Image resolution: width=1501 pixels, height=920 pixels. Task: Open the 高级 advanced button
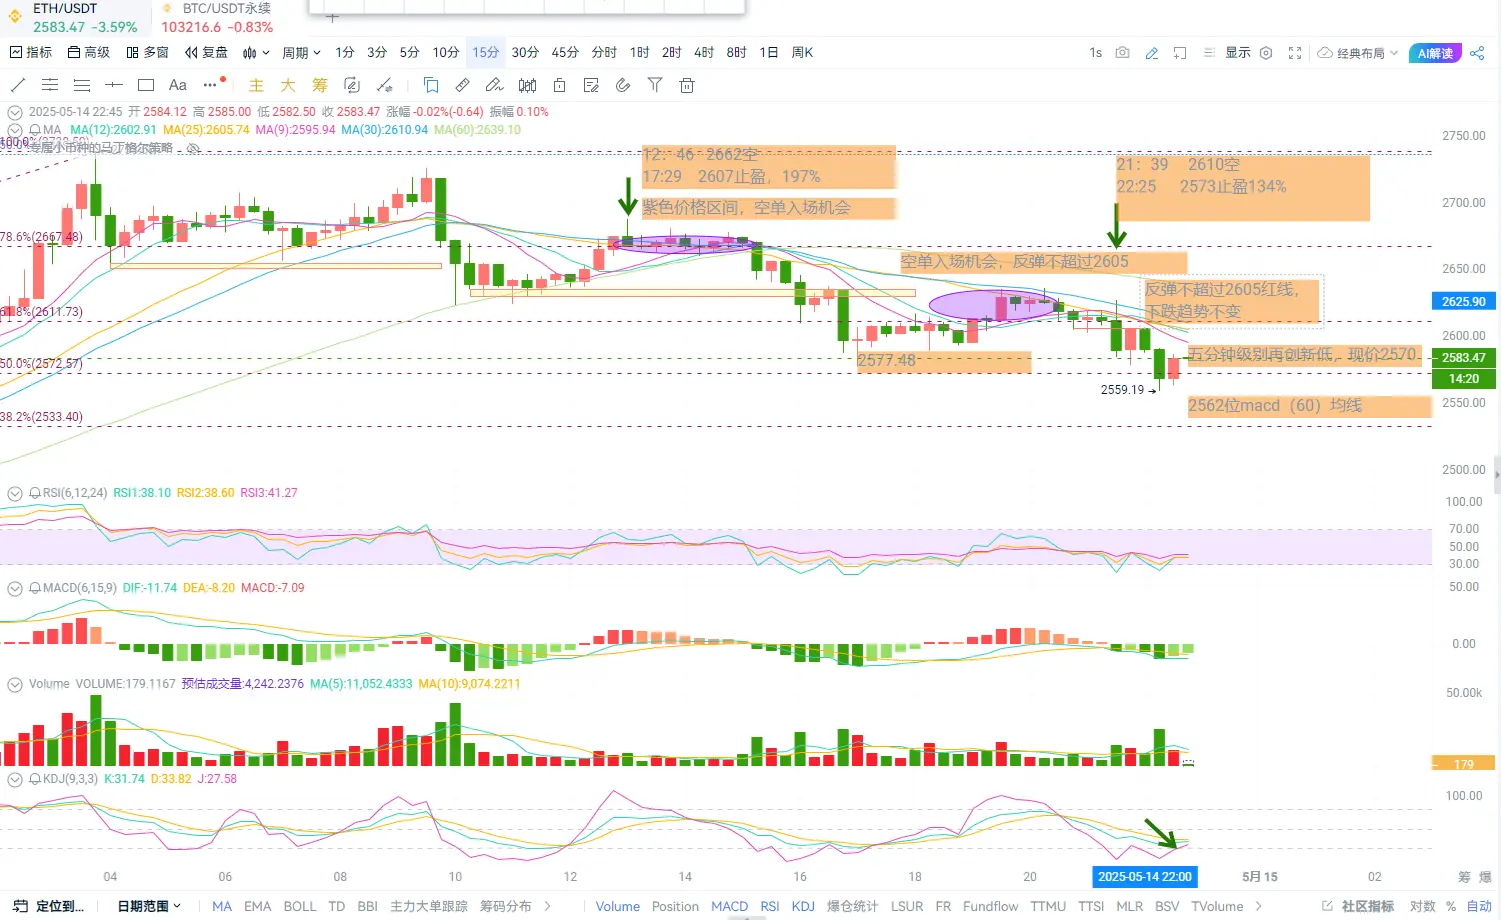click(88, 53)
